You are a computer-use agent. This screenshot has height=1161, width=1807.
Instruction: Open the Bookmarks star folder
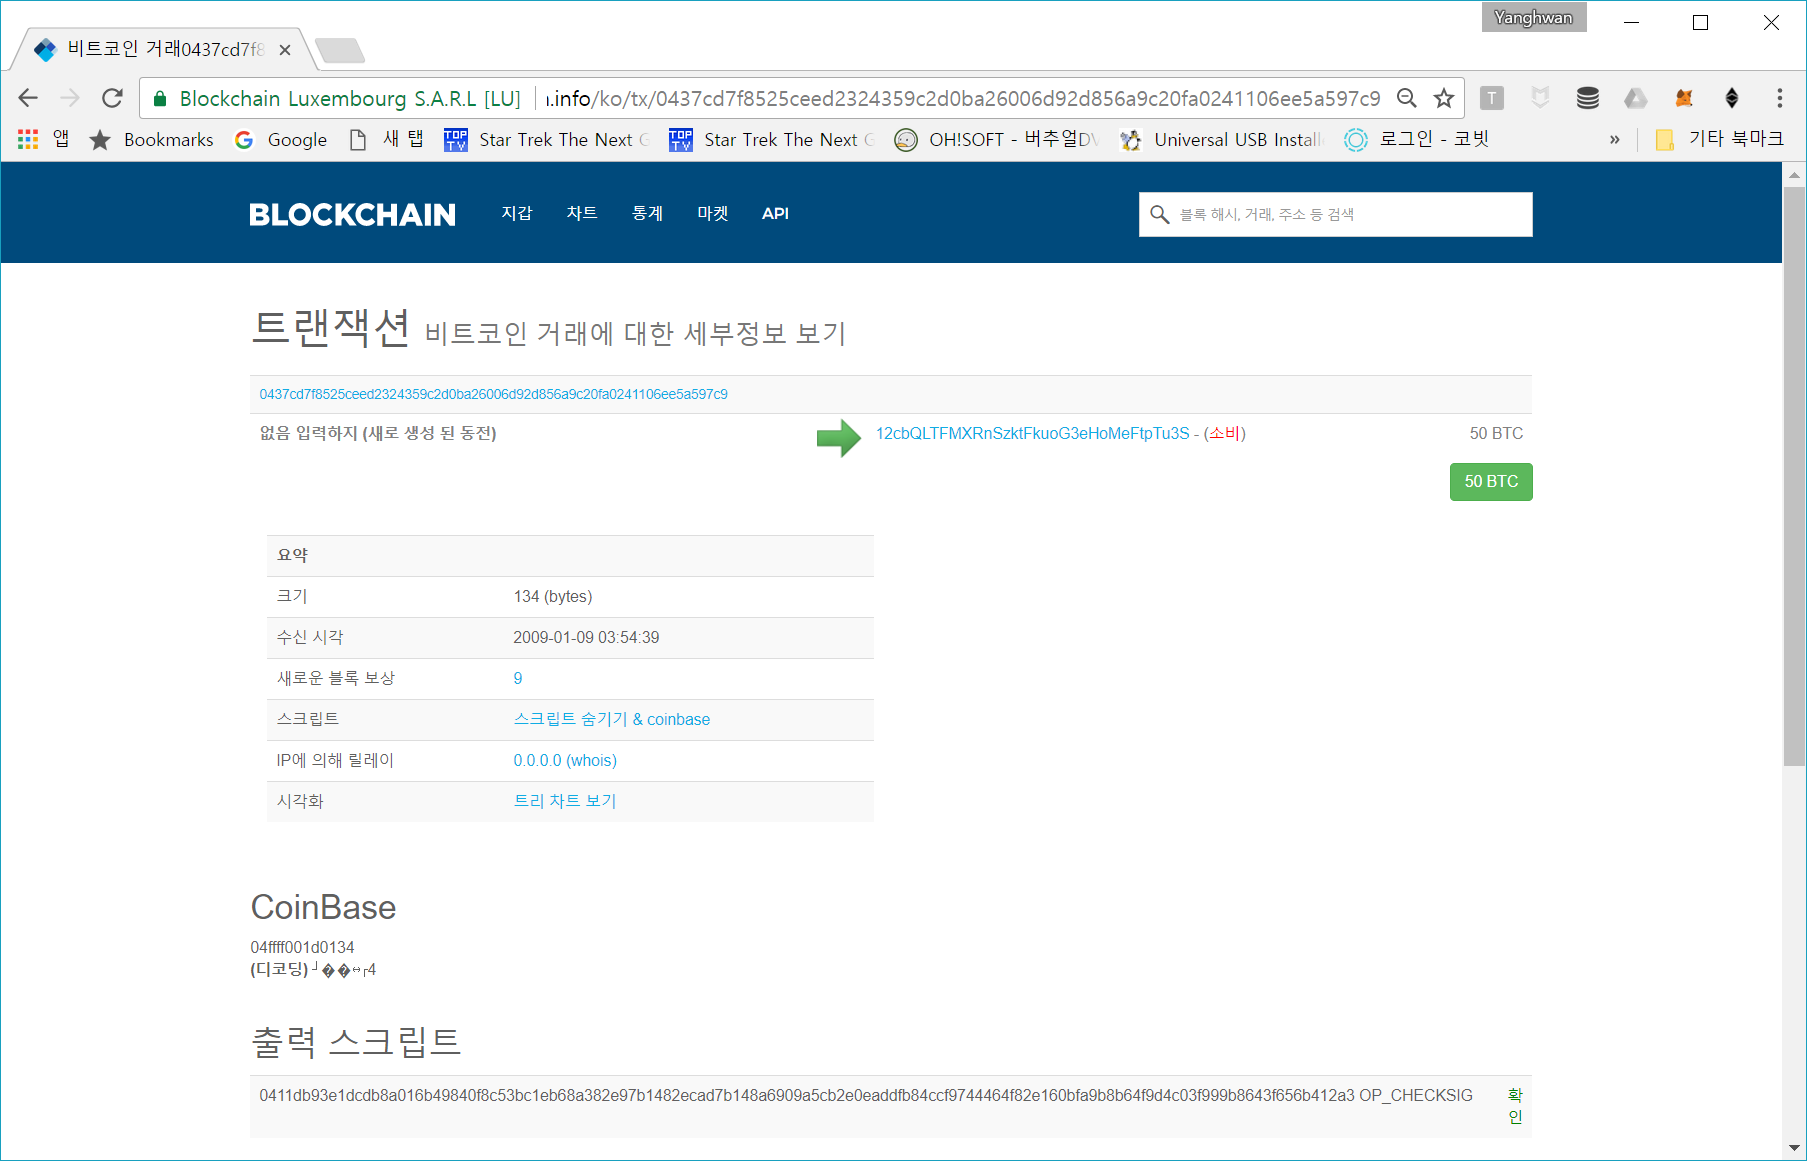click(152, 140)
